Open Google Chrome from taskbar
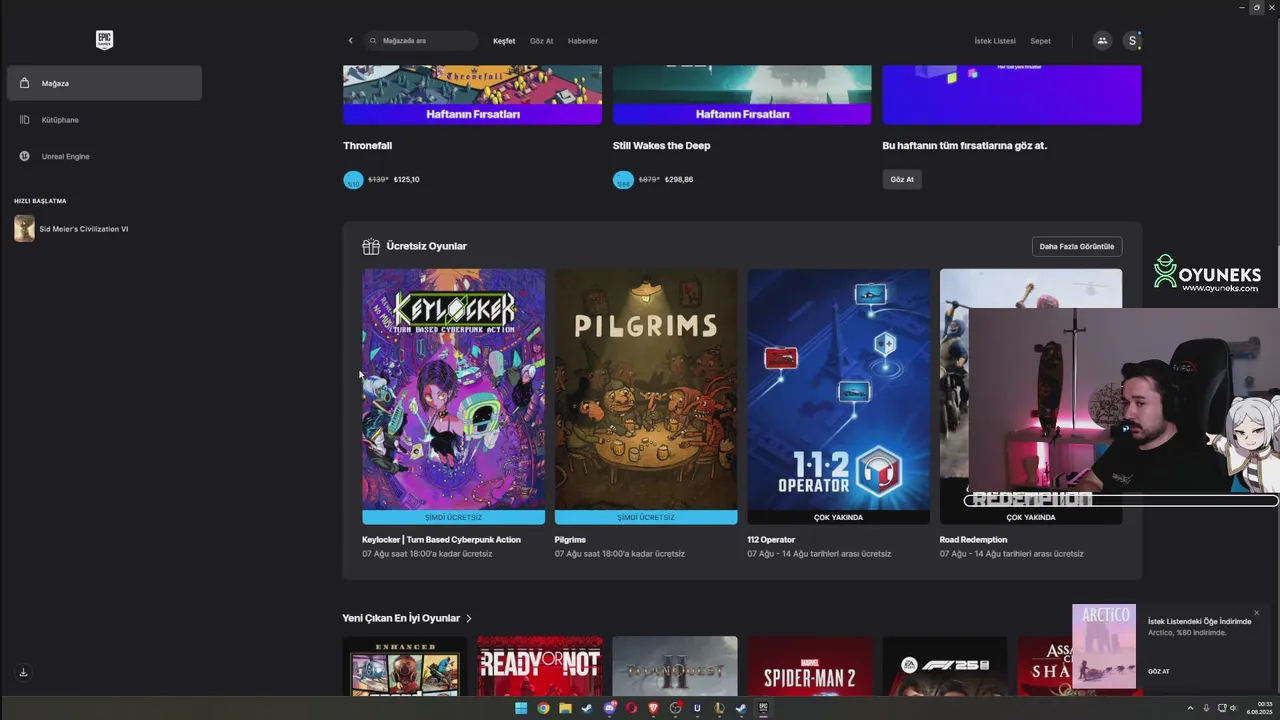1280x720 pixels. (x=543, y=708)
